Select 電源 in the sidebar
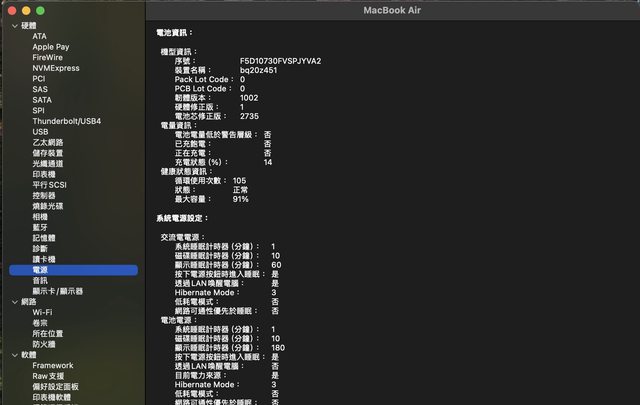 (x=41, y=270)
